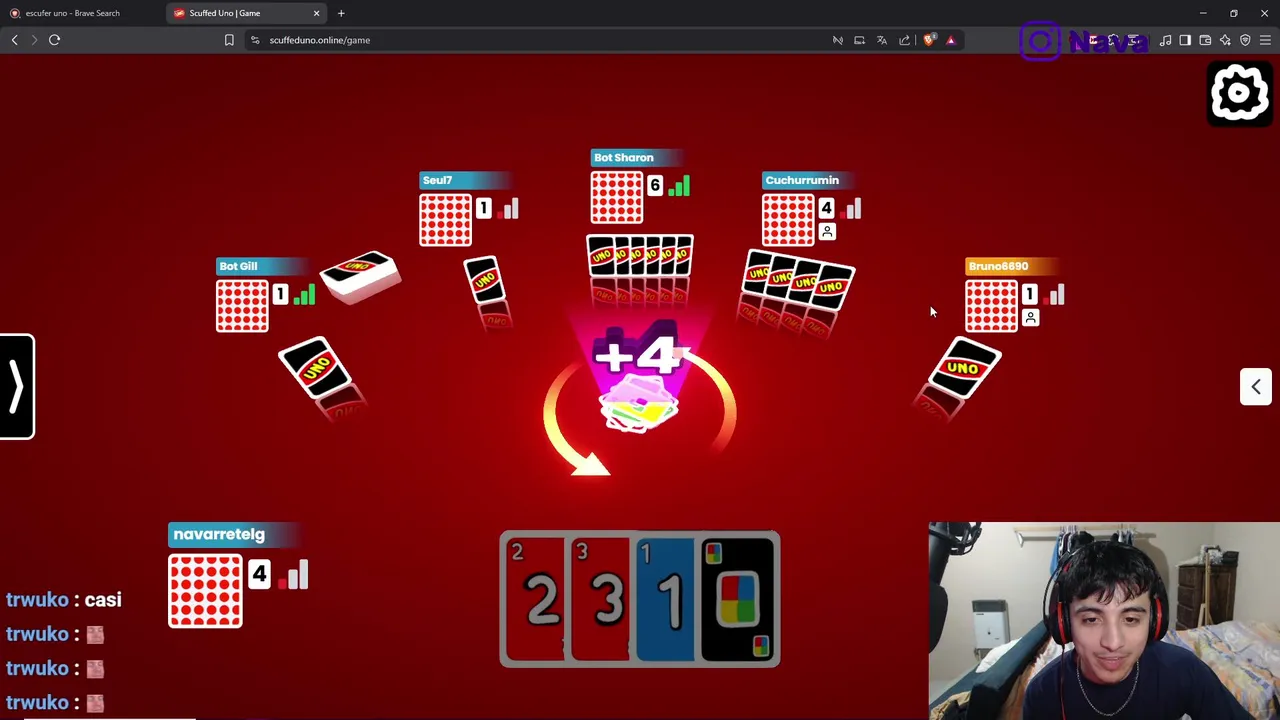Collapse the right side chevron panel
The width and height of the screenshot is (1280, 720).
[1256, 387]
